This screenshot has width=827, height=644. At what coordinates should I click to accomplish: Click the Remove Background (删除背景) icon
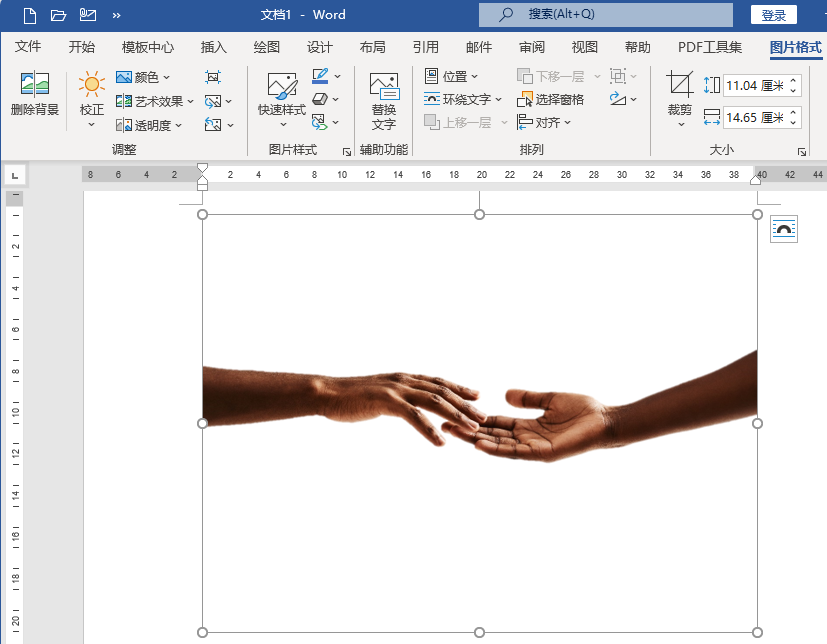pos(35,84)
